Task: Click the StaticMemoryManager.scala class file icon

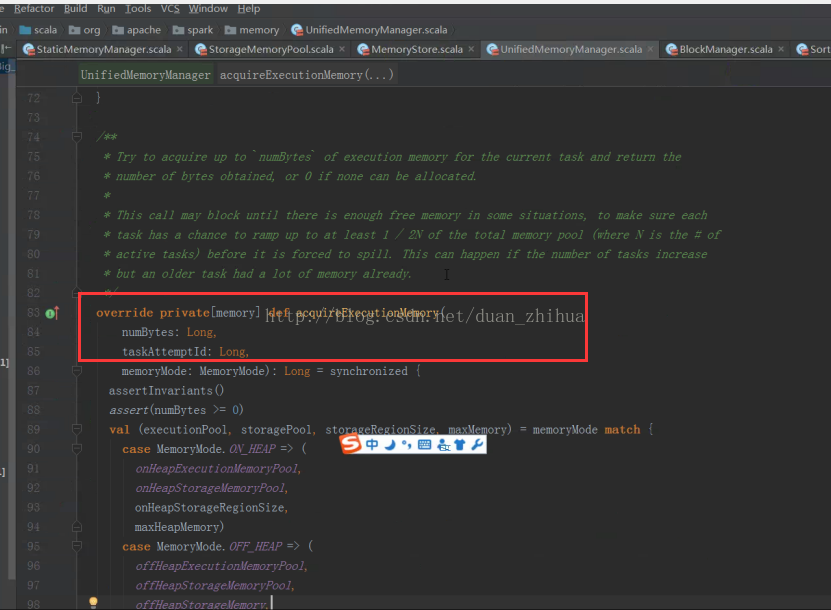Action: pyautogui.click(x=29, y=49)
